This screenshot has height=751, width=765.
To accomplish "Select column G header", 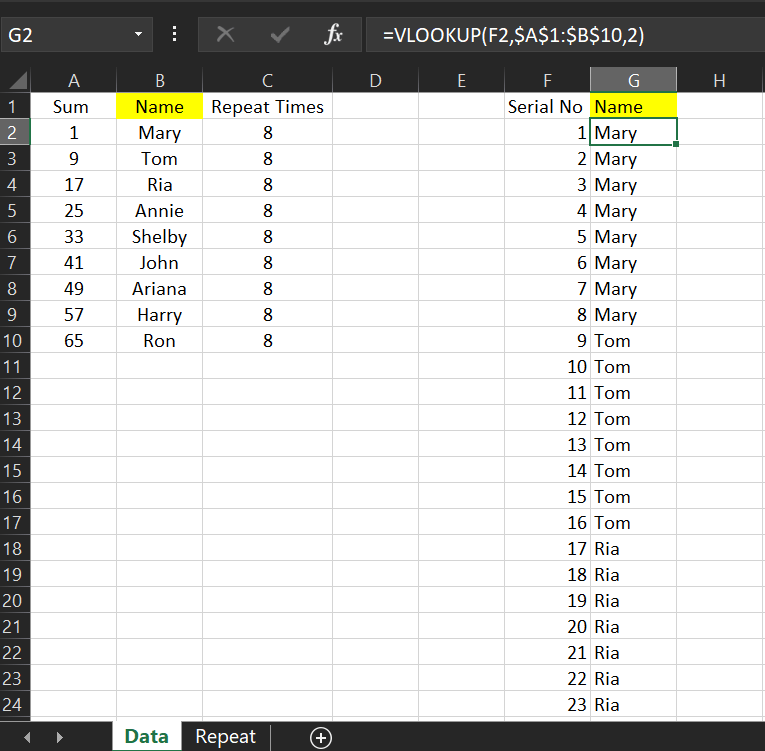I will [633, 81].
